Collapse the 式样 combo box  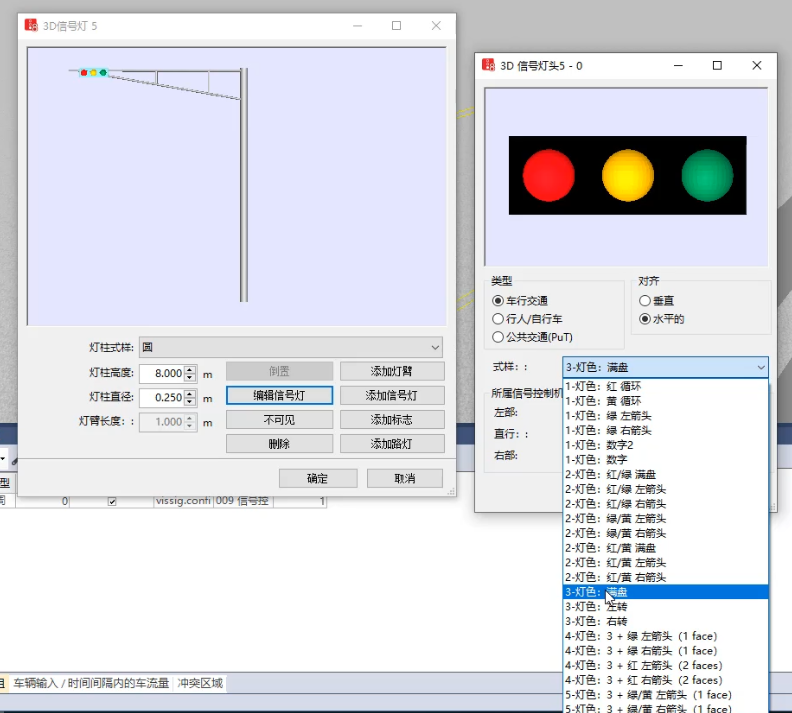coord(761,368)
